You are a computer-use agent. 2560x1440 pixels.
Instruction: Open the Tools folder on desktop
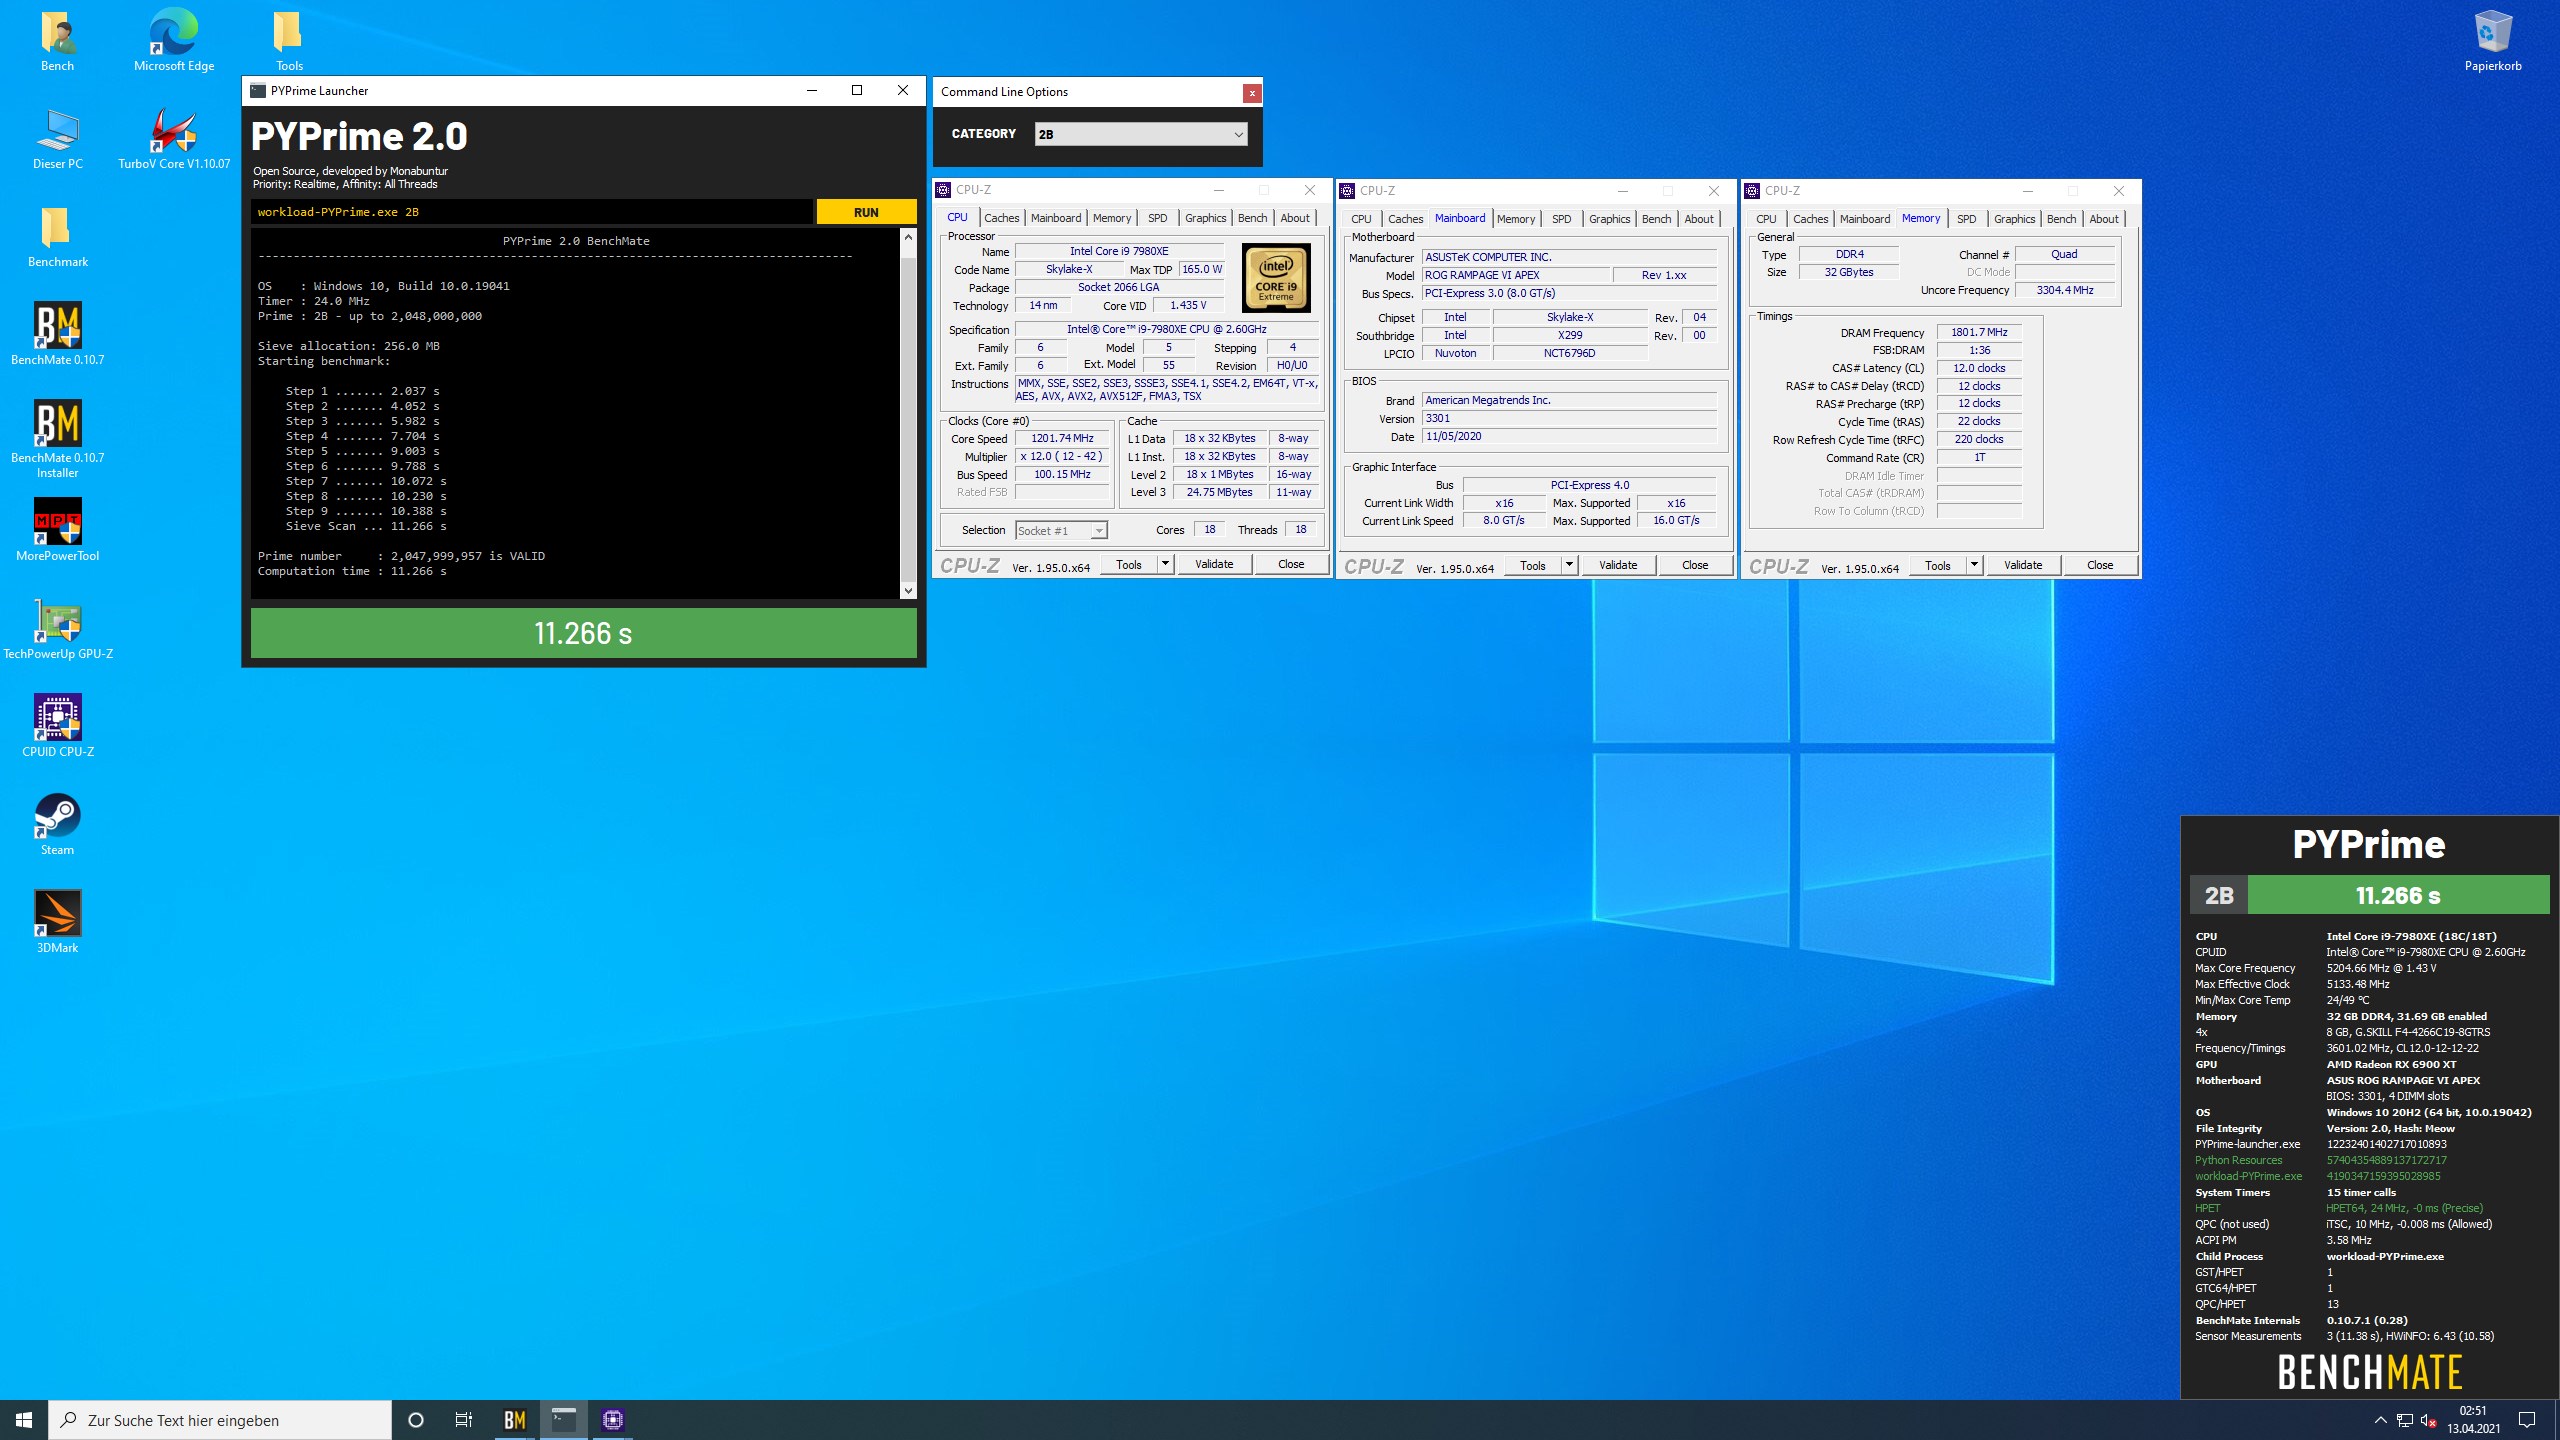tap(289, 42)
